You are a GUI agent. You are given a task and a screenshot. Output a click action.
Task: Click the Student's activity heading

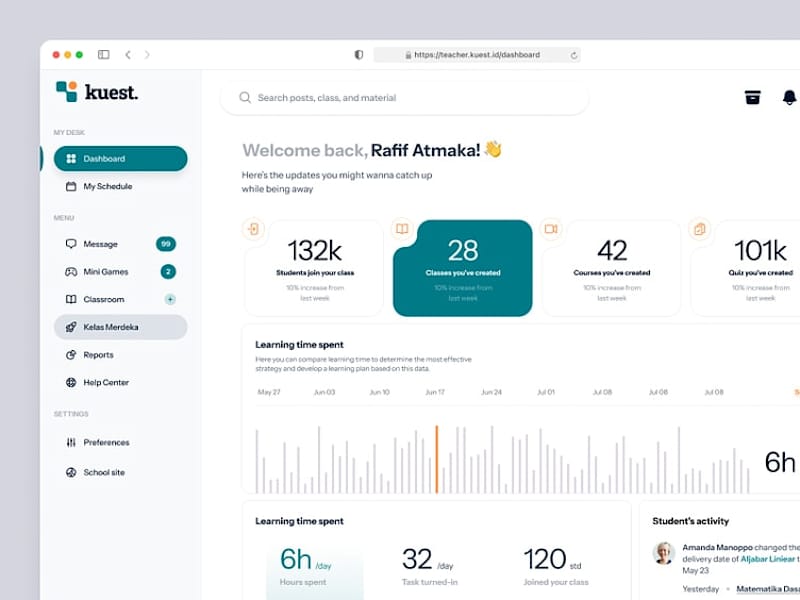(690, 521)
